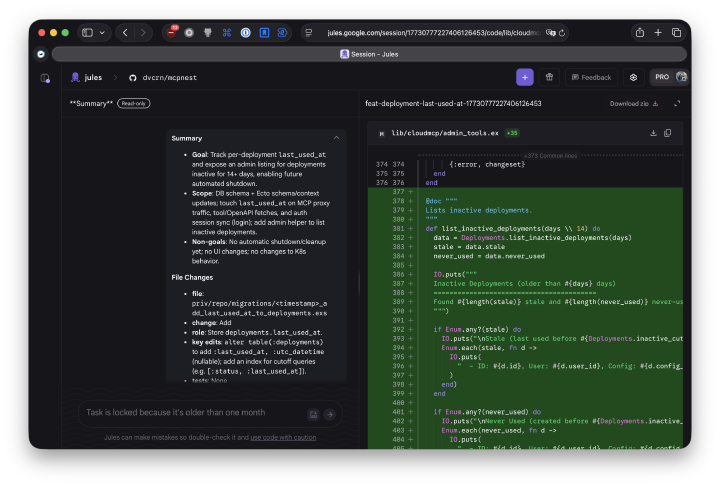
Task: Focus the jules.google.com address bar
Action: (x=433, y=33)
